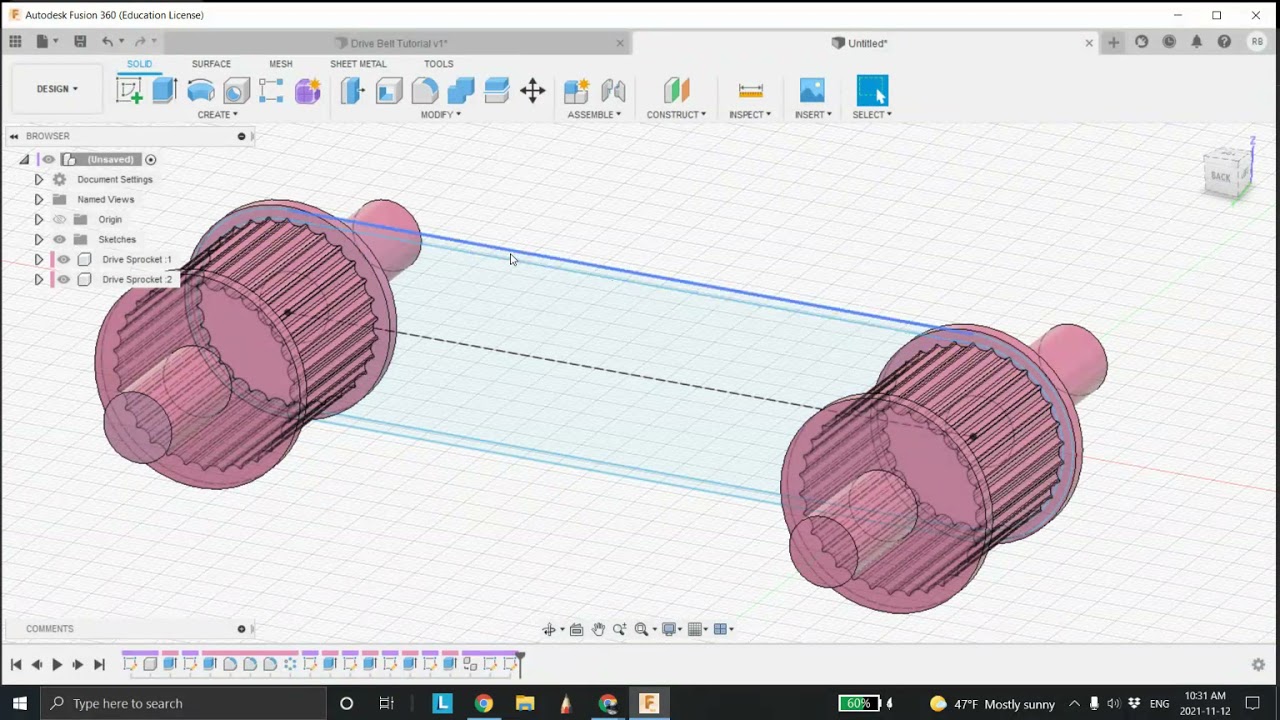The image size is (1280, 720).
Task: Select the Fillet tool
Action: coord(424,91)
